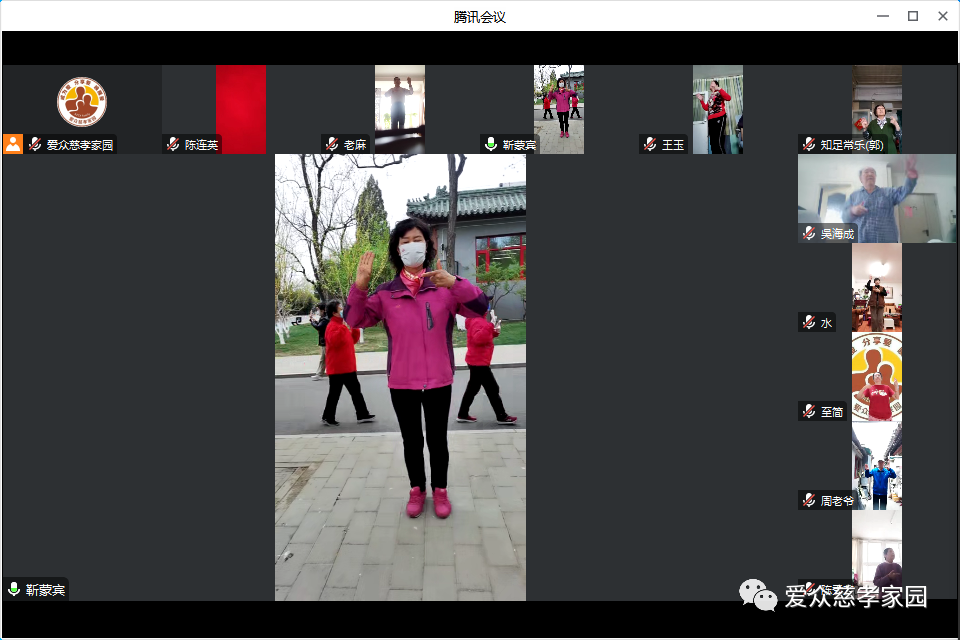
Task: Minimize the 腾讯会议 meeting window
Action: click(882, 16)
